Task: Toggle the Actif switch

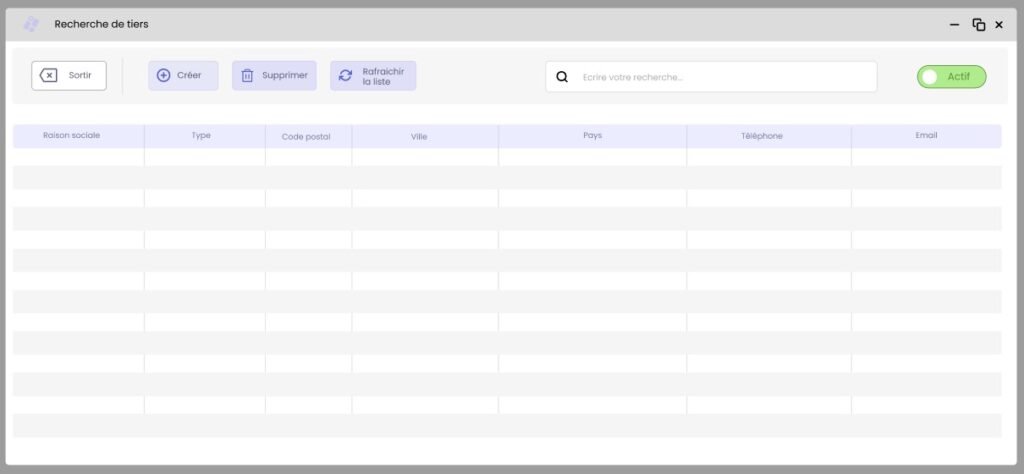Action: point(951,77)
